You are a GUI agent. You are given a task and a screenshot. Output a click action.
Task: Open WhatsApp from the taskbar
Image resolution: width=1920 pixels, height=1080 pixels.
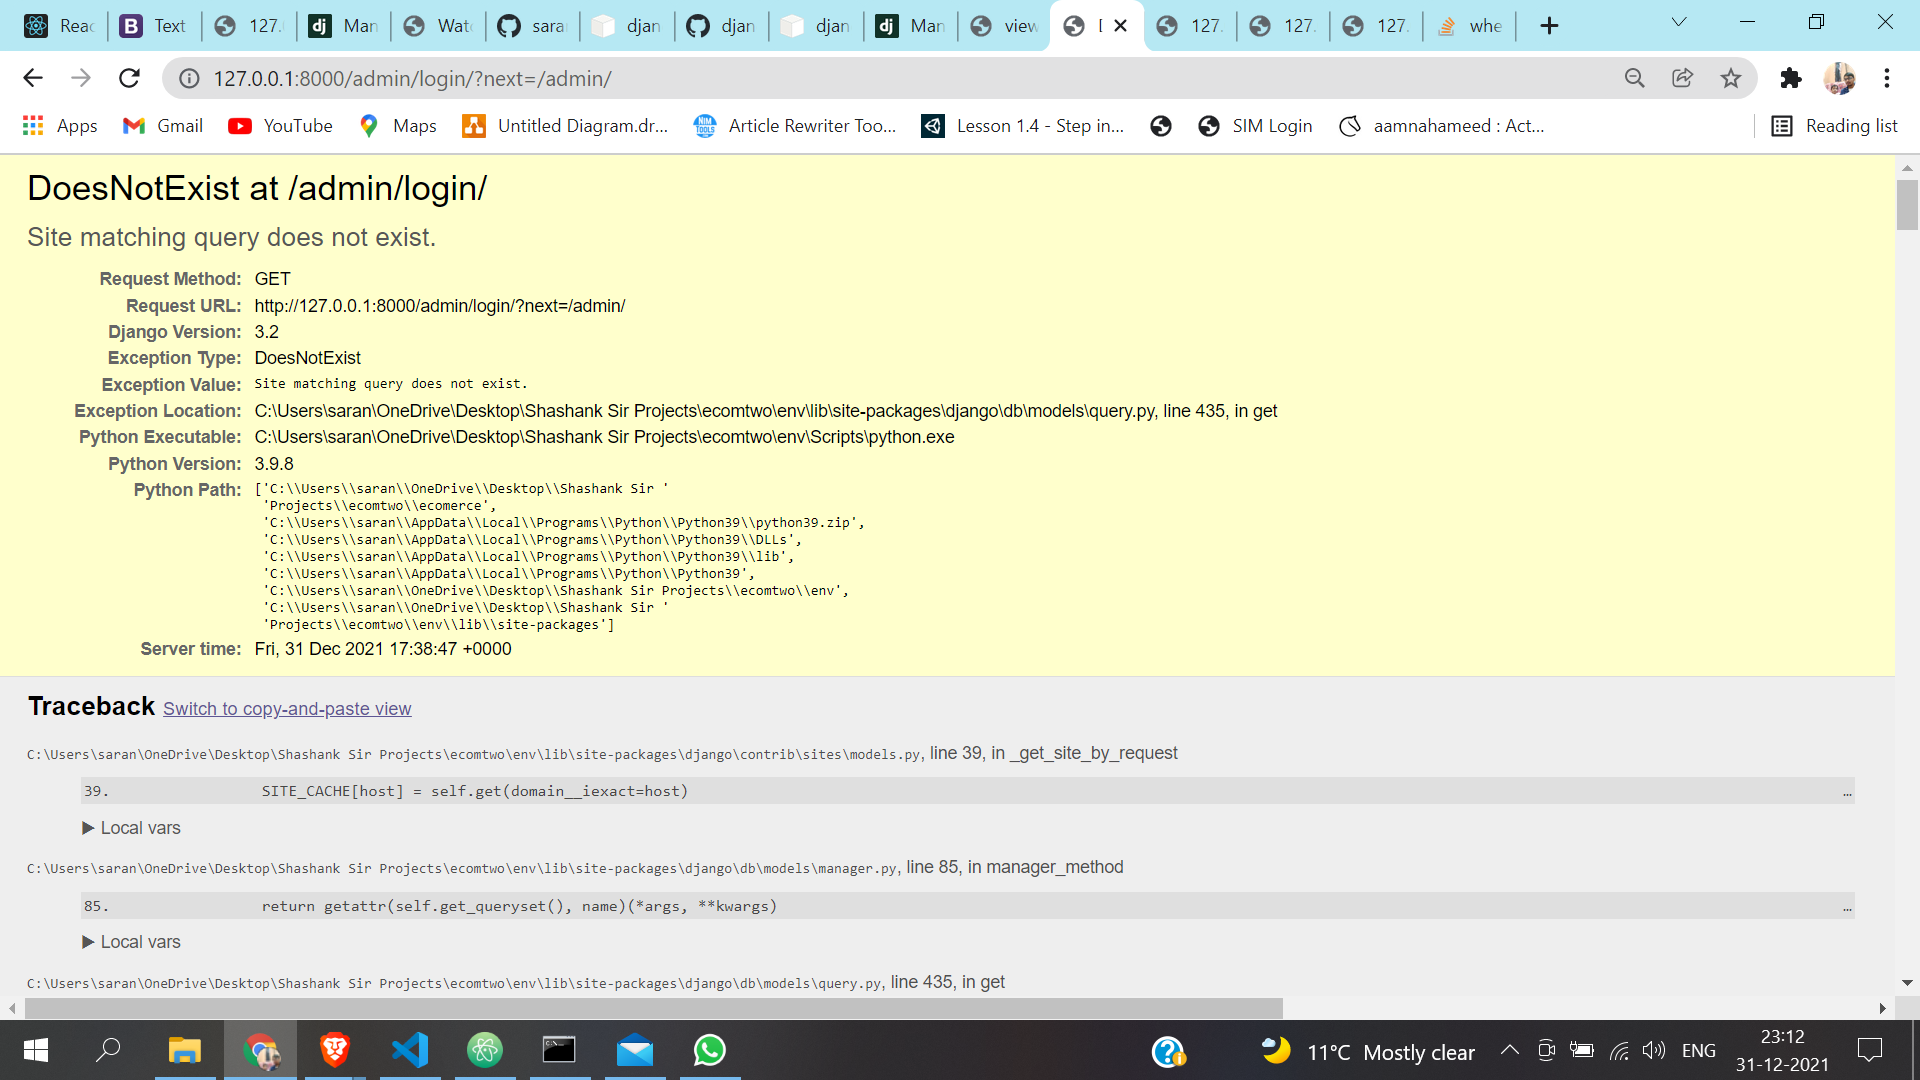(710, 1050)
